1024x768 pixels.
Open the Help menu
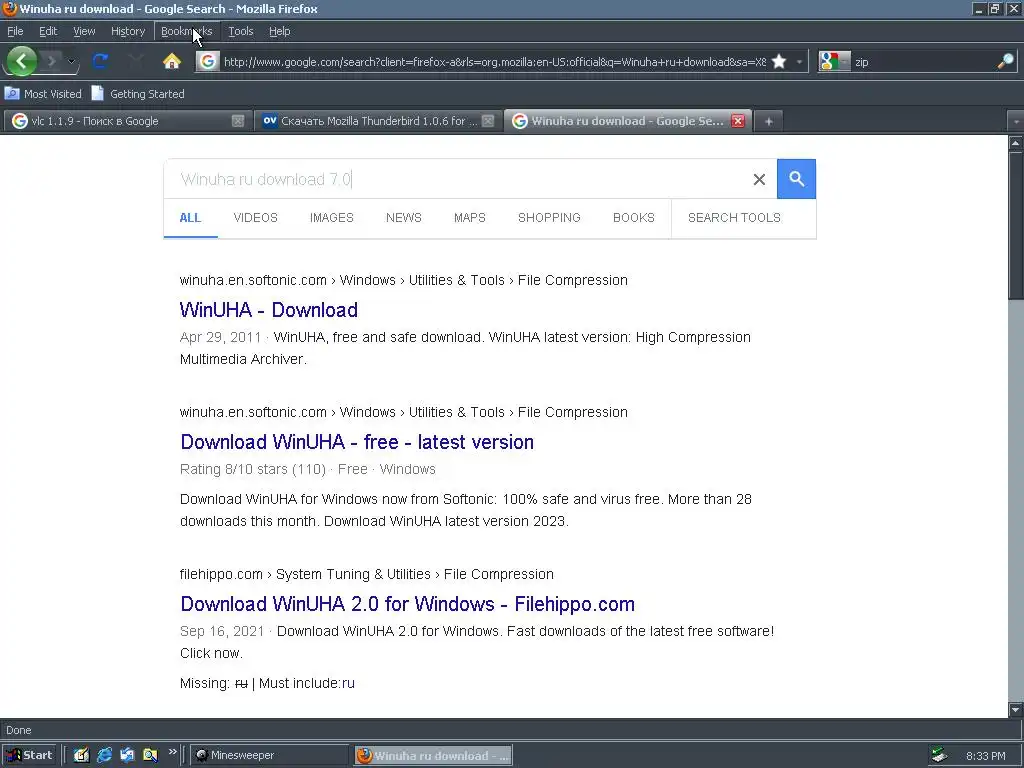click(279, 31)
